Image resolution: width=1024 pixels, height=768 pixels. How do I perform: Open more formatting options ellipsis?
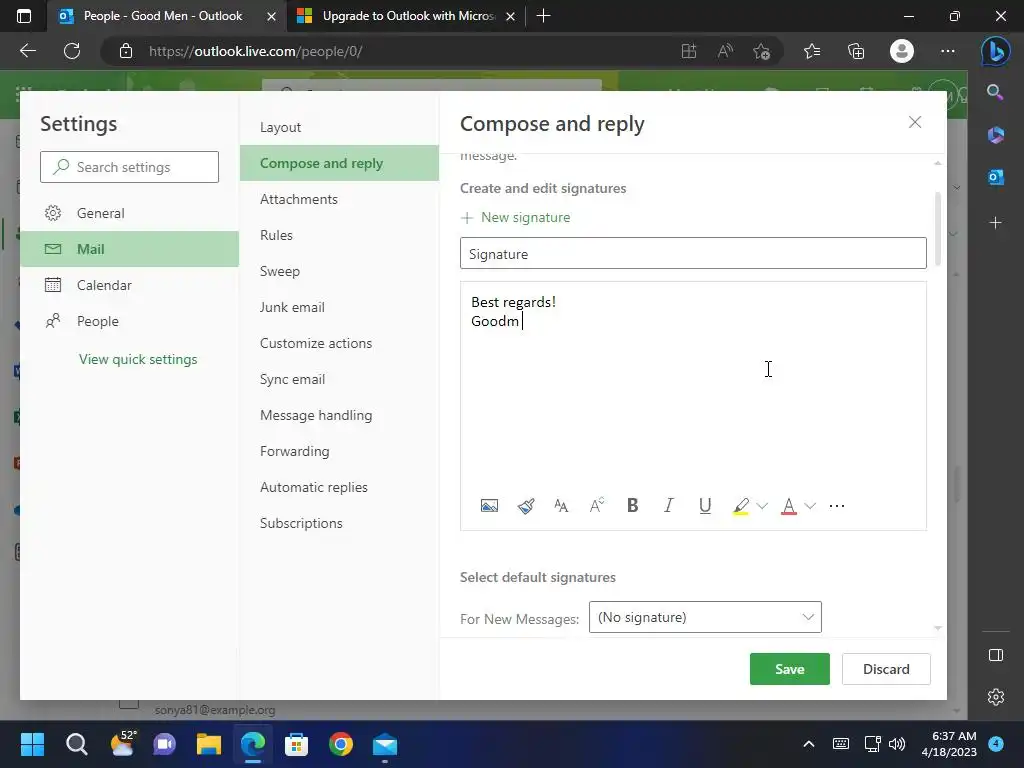point(837,506)
